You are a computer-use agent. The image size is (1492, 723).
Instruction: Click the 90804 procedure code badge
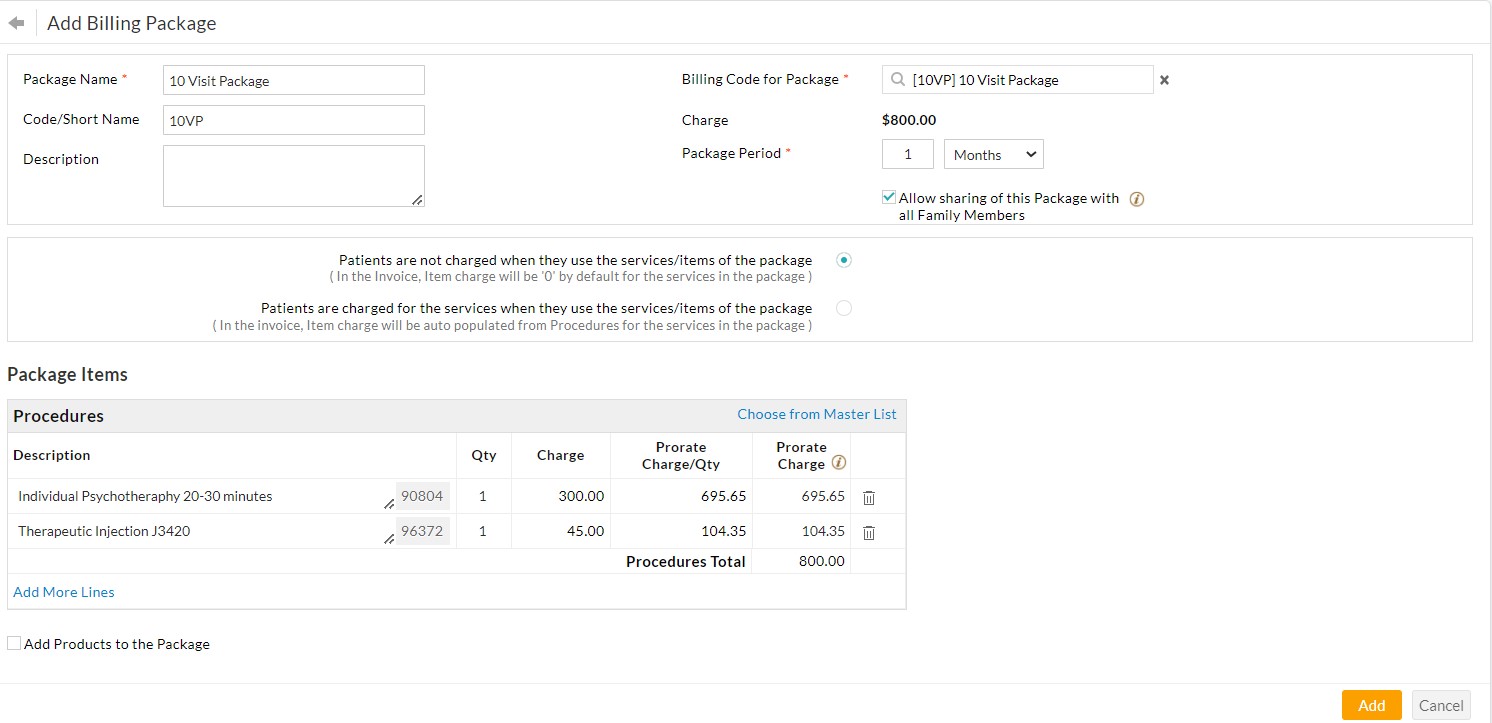422,496
